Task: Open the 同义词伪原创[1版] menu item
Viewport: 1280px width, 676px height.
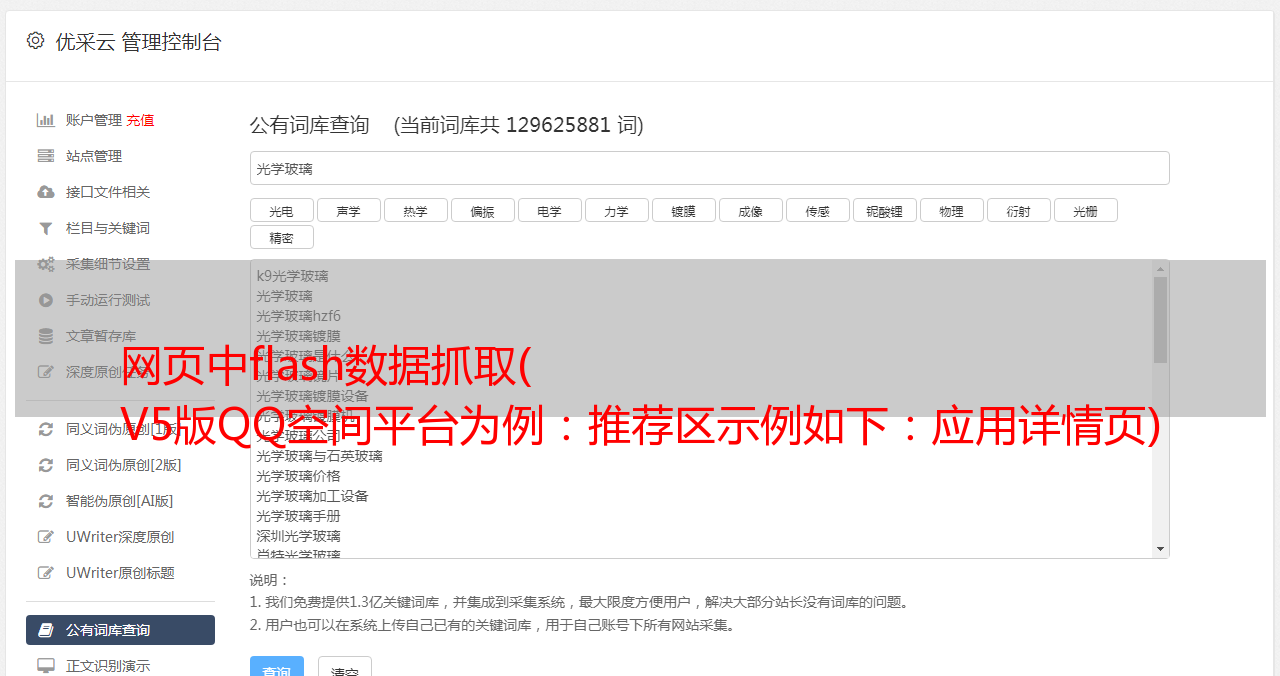Action: coord(120,429)
